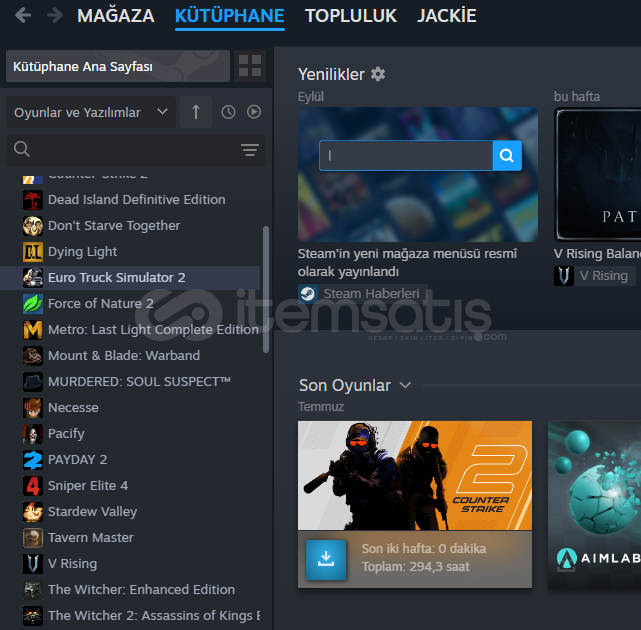Open Aimlabs recent game thumbnail

[x=594, y=505]
